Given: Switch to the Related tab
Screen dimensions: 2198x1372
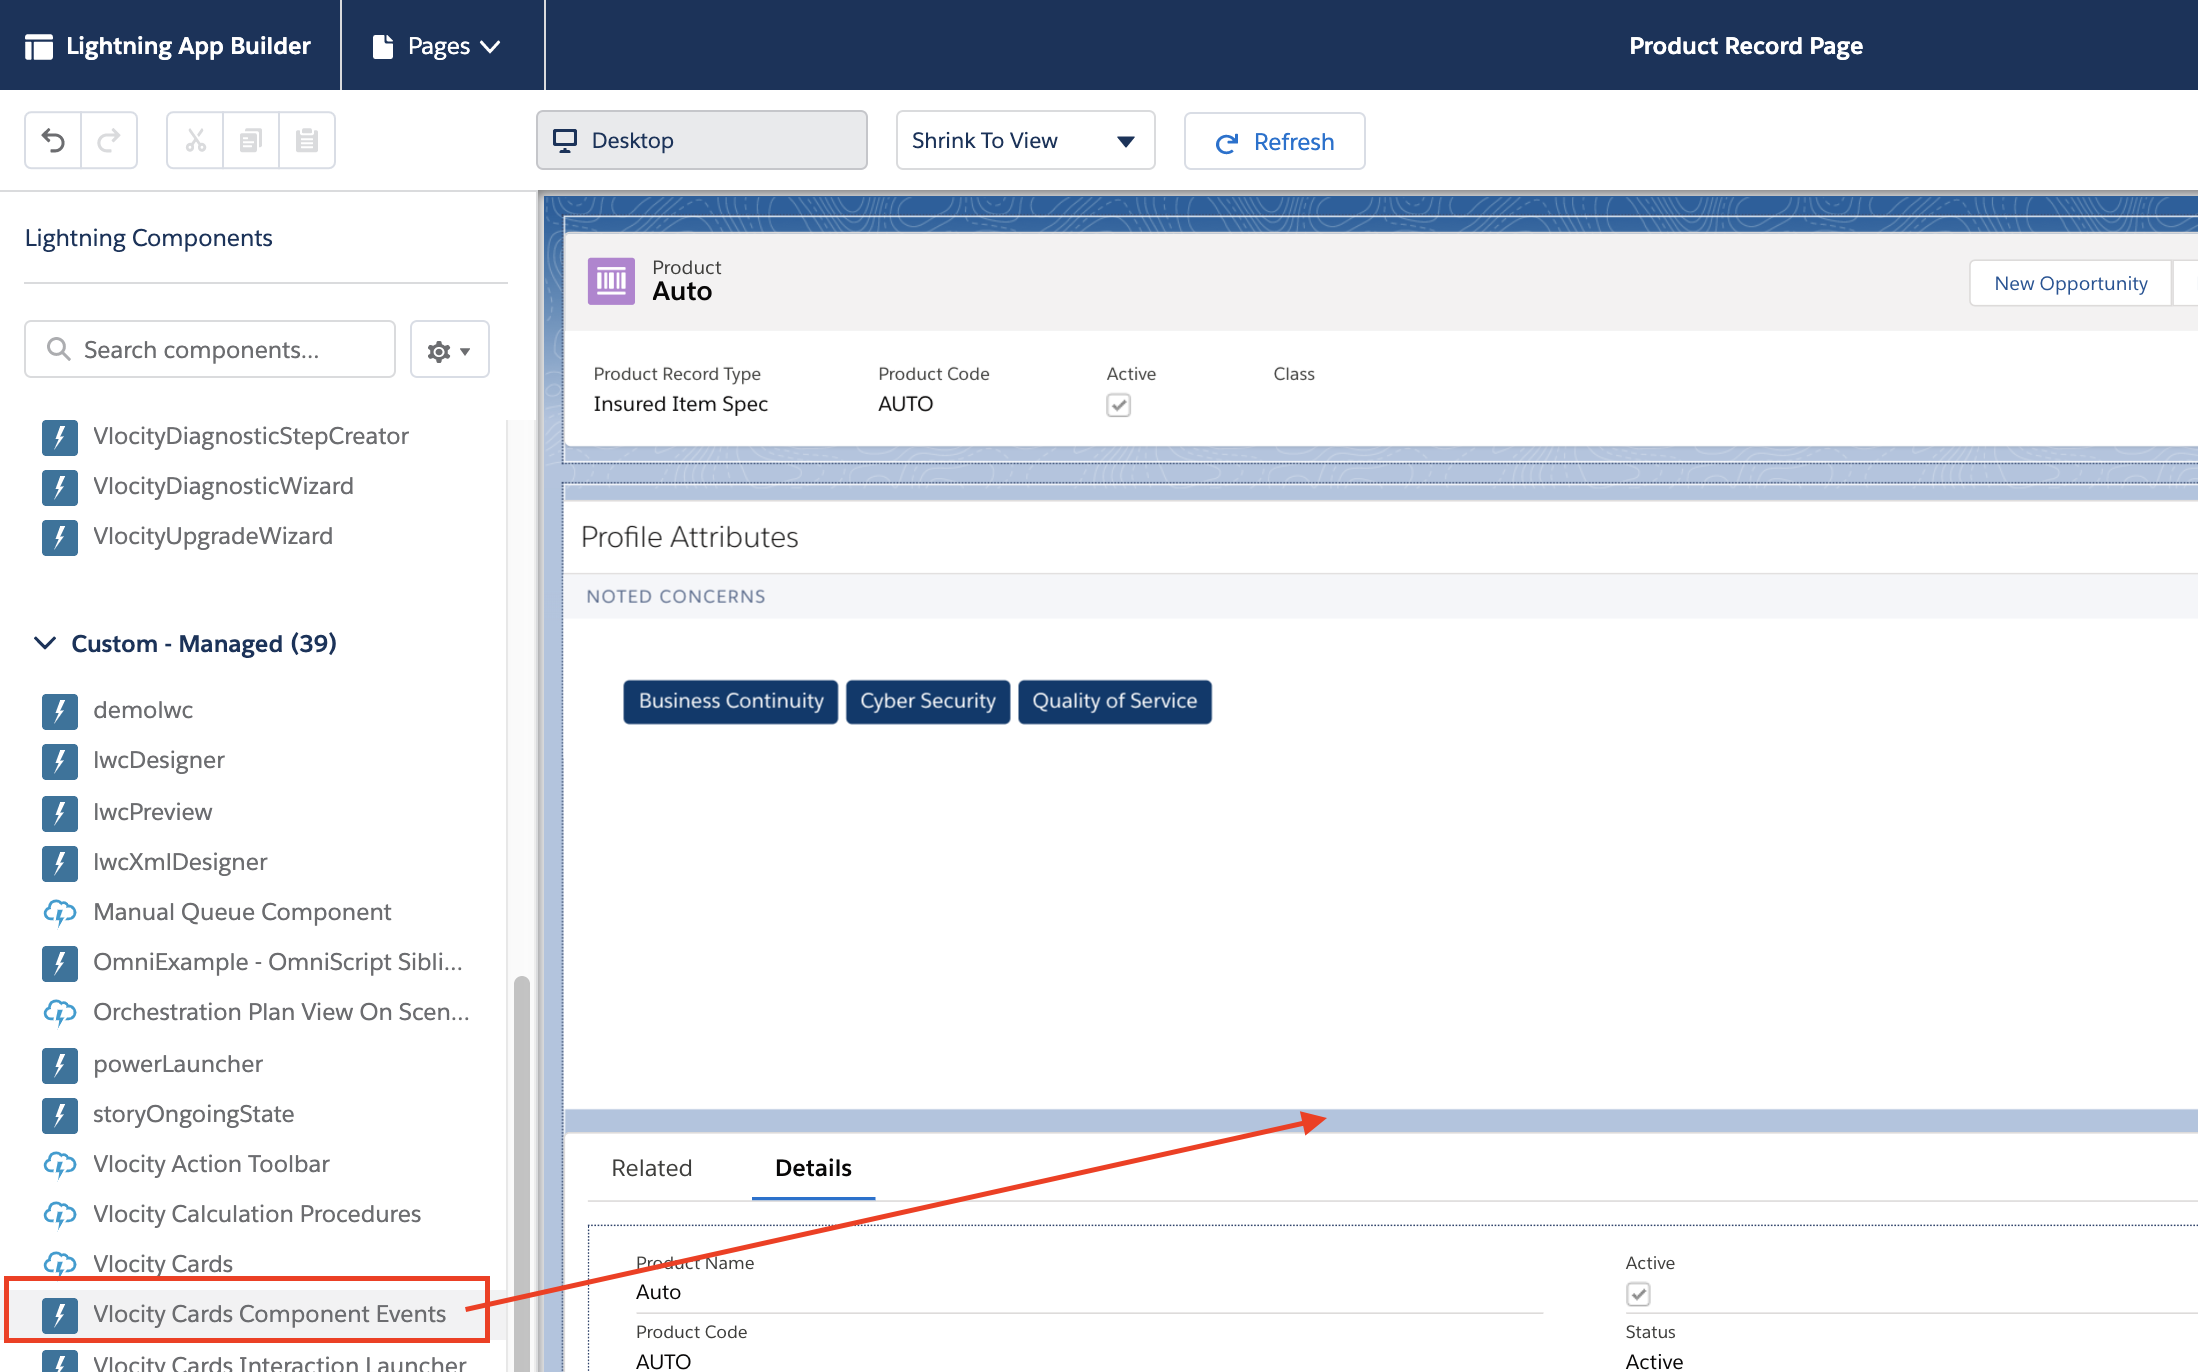Looking at the screenshot, I should pos(652,1168).
